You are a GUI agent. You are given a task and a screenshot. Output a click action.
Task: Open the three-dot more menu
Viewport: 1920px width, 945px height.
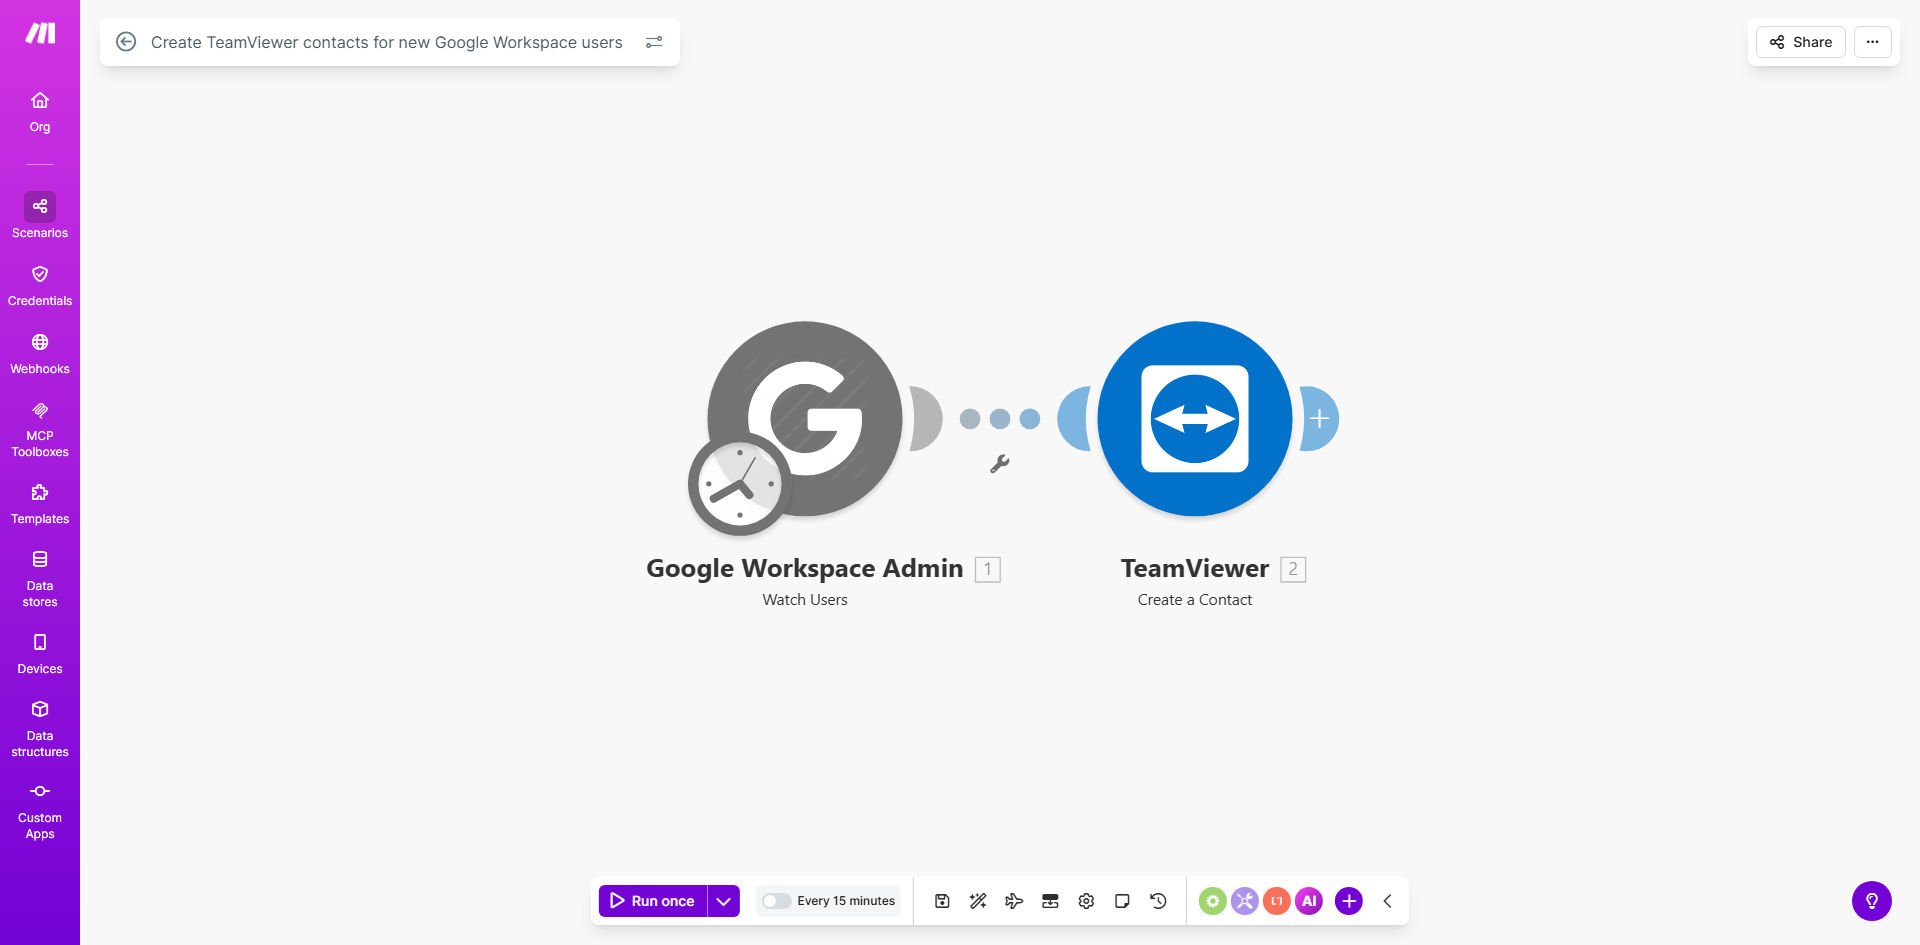(x=1872, y=42)
